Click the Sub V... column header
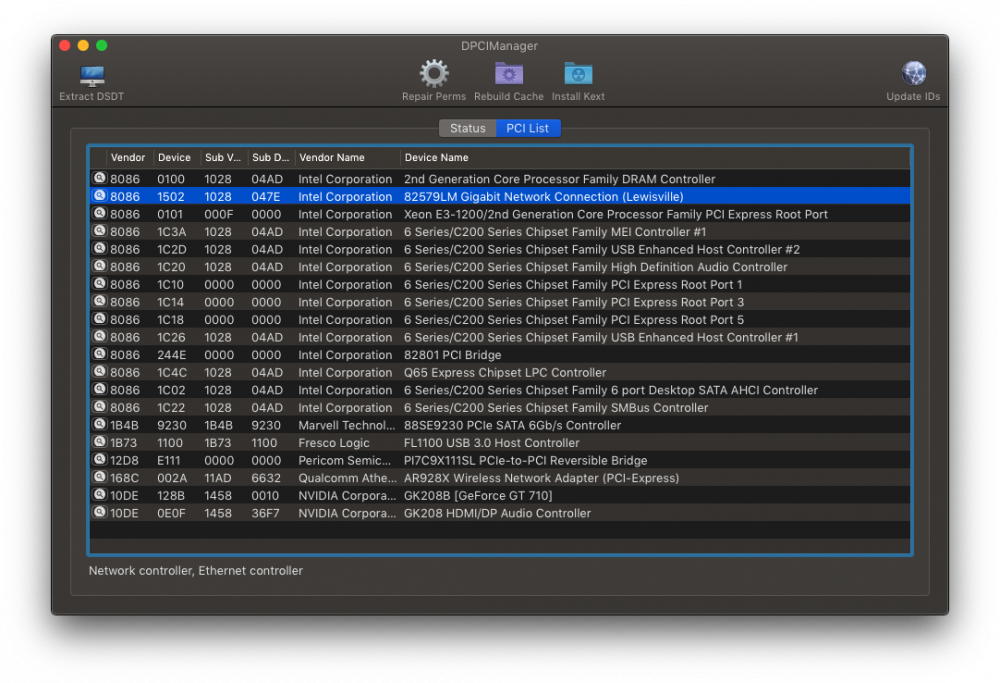 coord(223,158)
